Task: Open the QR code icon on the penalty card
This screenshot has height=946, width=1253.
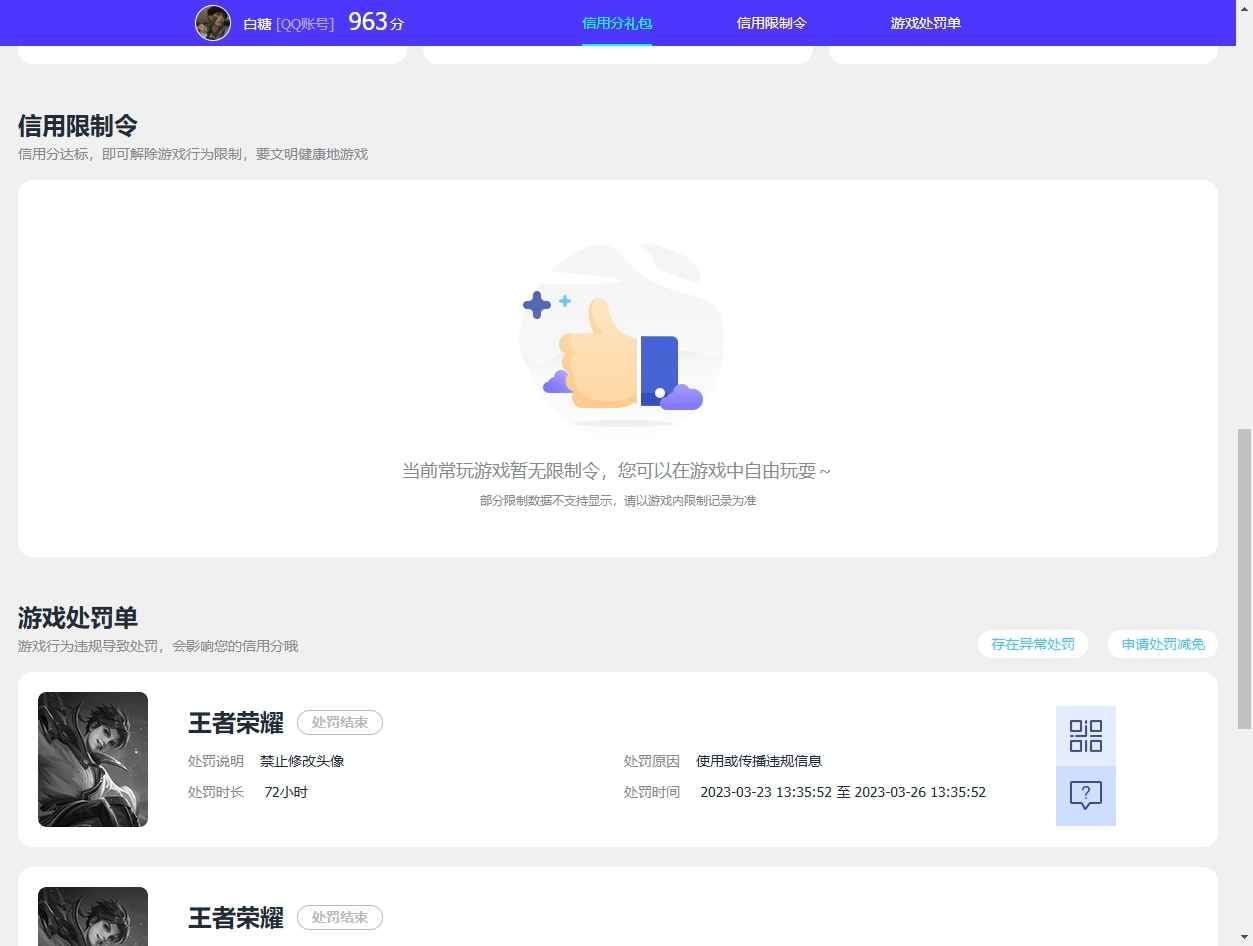Action: pos(1085,736)
